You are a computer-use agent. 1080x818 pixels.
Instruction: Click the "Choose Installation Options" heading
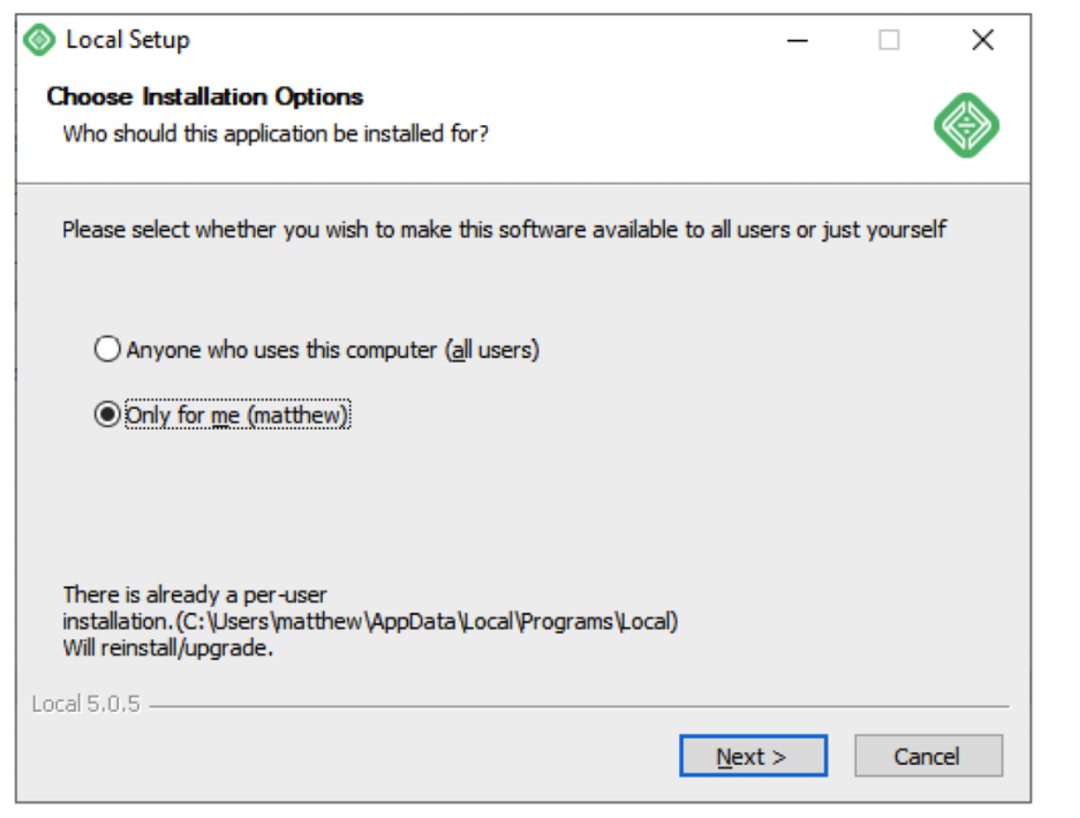pos(205,97)
